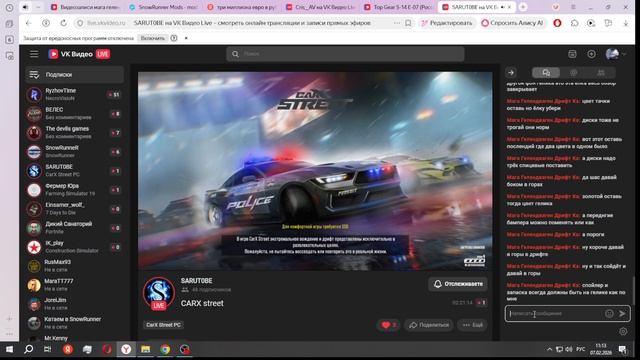The width and height of the screenshot is (640, 360).
Task: Mute tab sound speaker icon
Action: click(x=25, y=7)
